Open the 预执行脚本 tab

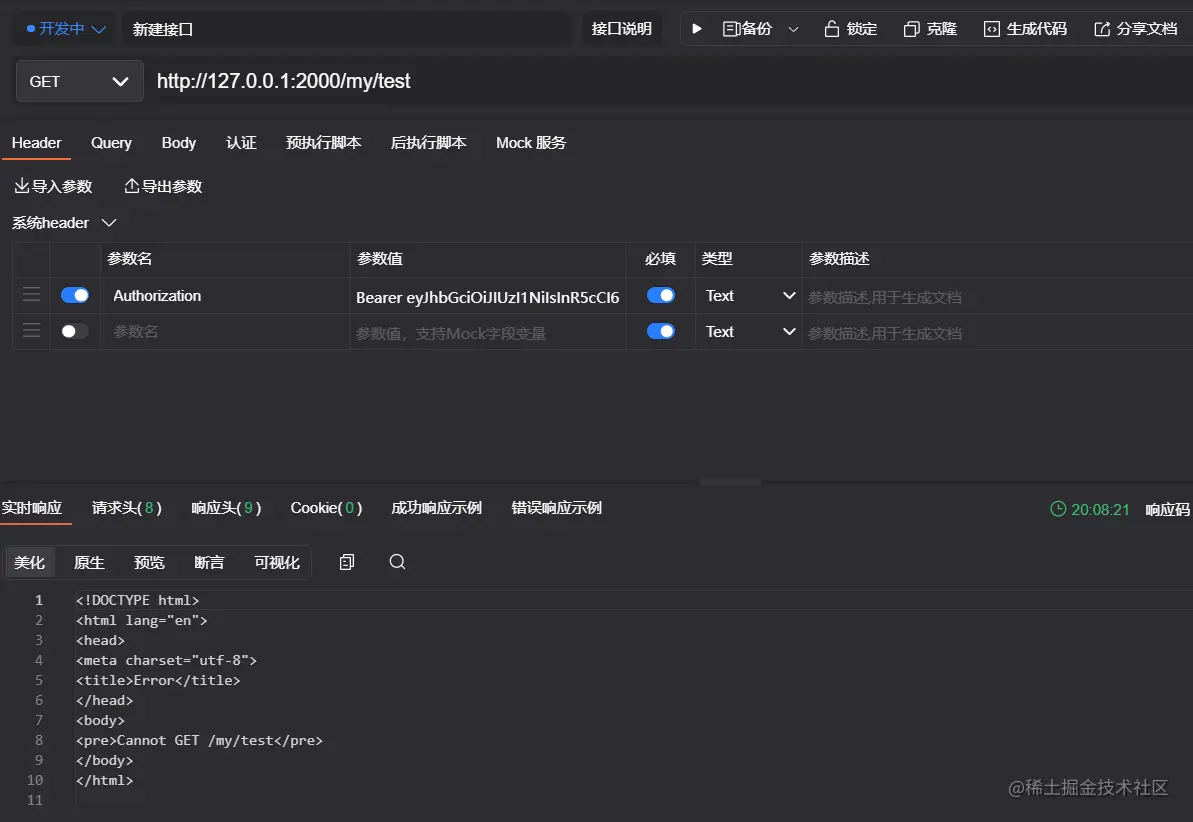(323, 143)
